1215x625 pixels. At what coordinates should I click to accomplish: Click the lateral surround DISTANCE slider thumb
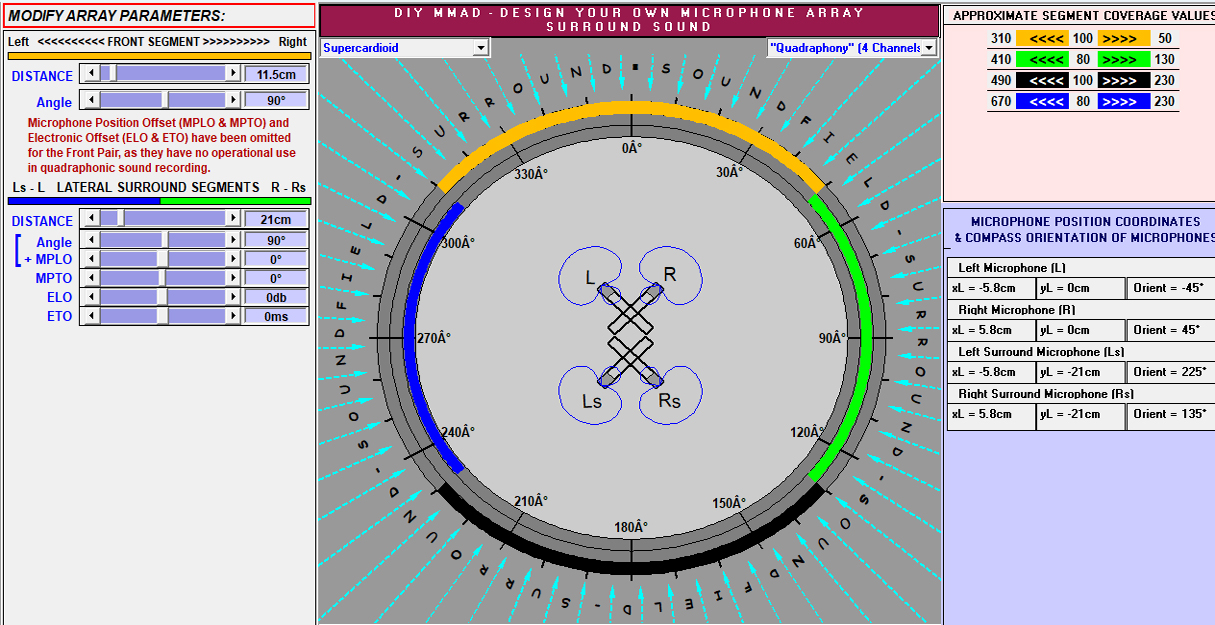point(121,219)
